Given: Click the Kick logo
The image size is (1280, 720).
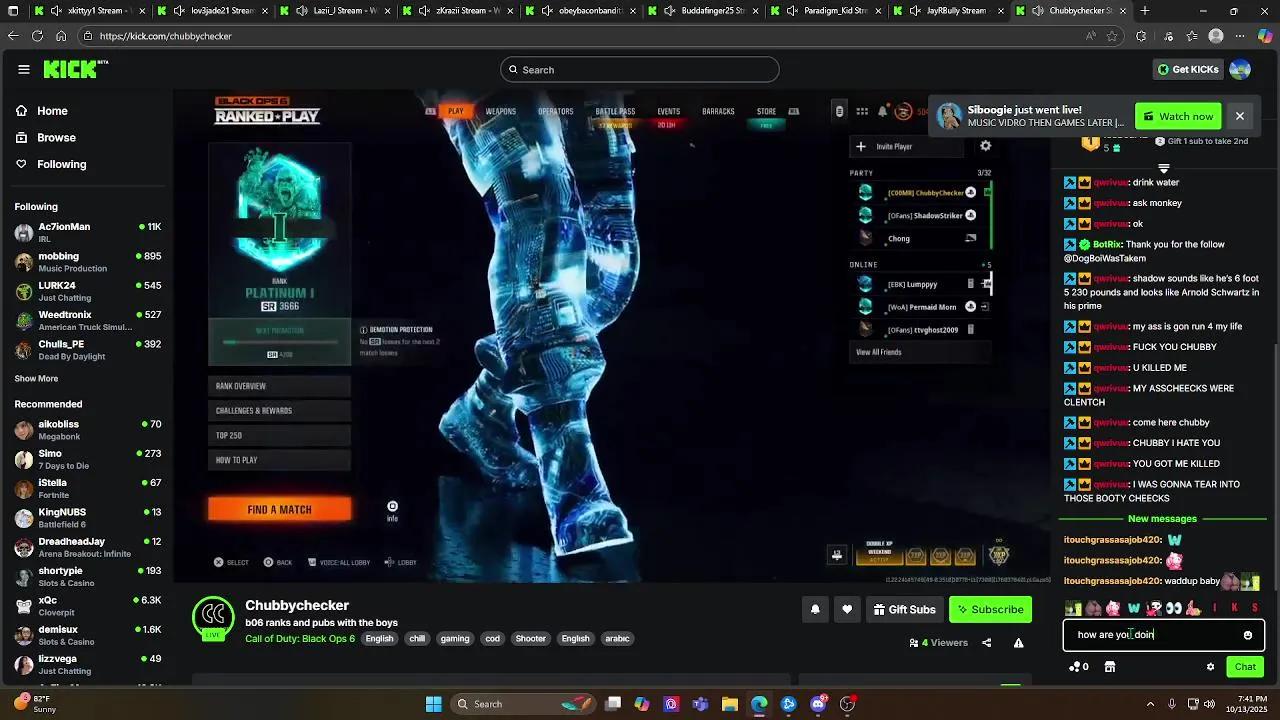Looking at the screenshot, I should tap(75, 69).
